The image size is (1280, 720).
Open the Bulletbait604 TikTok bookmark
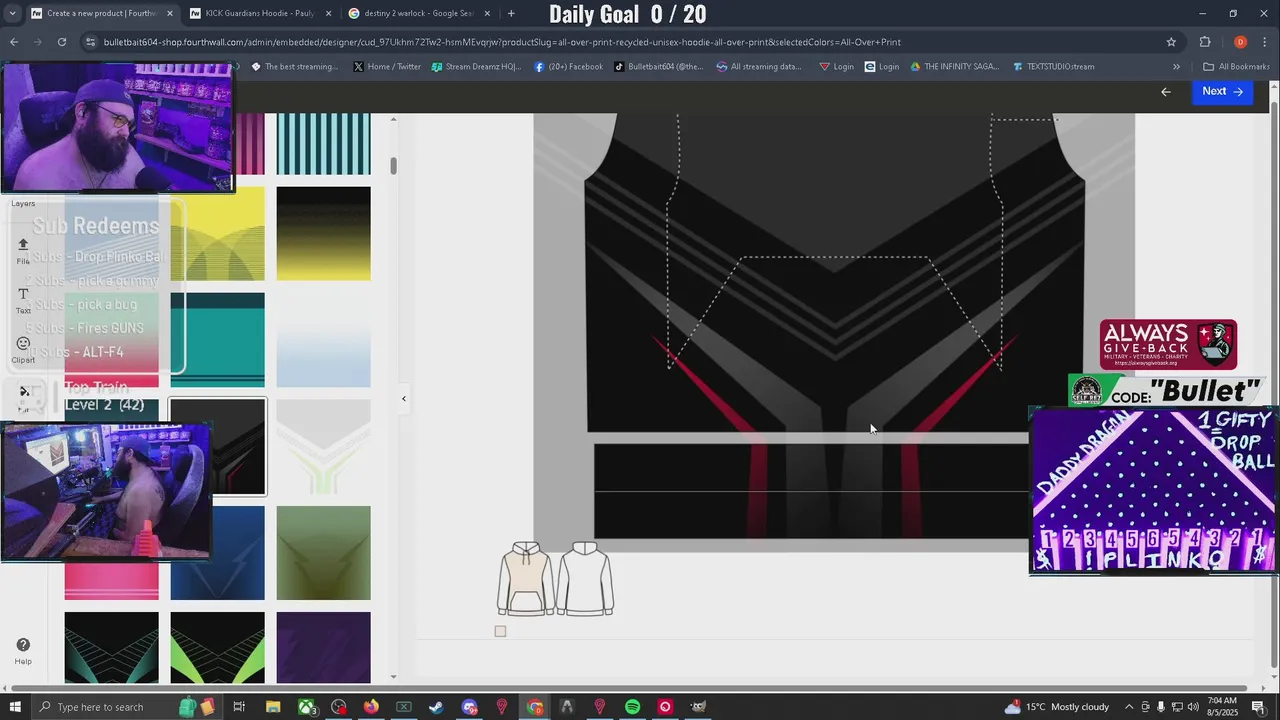[658, 67]
